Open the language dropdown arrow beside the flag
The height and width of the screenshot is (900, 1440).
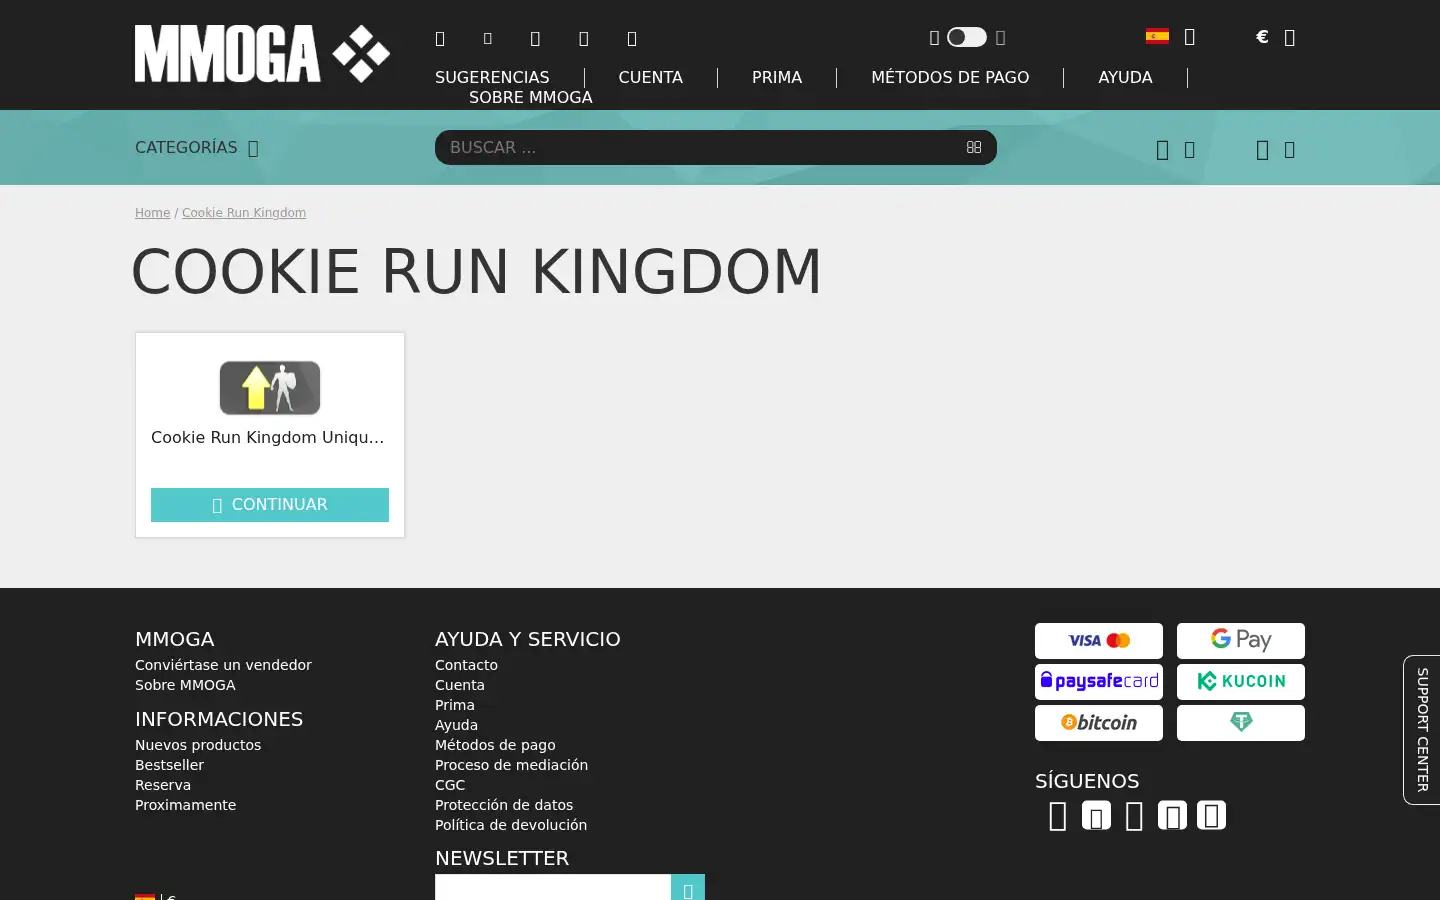click(1190, 37)
